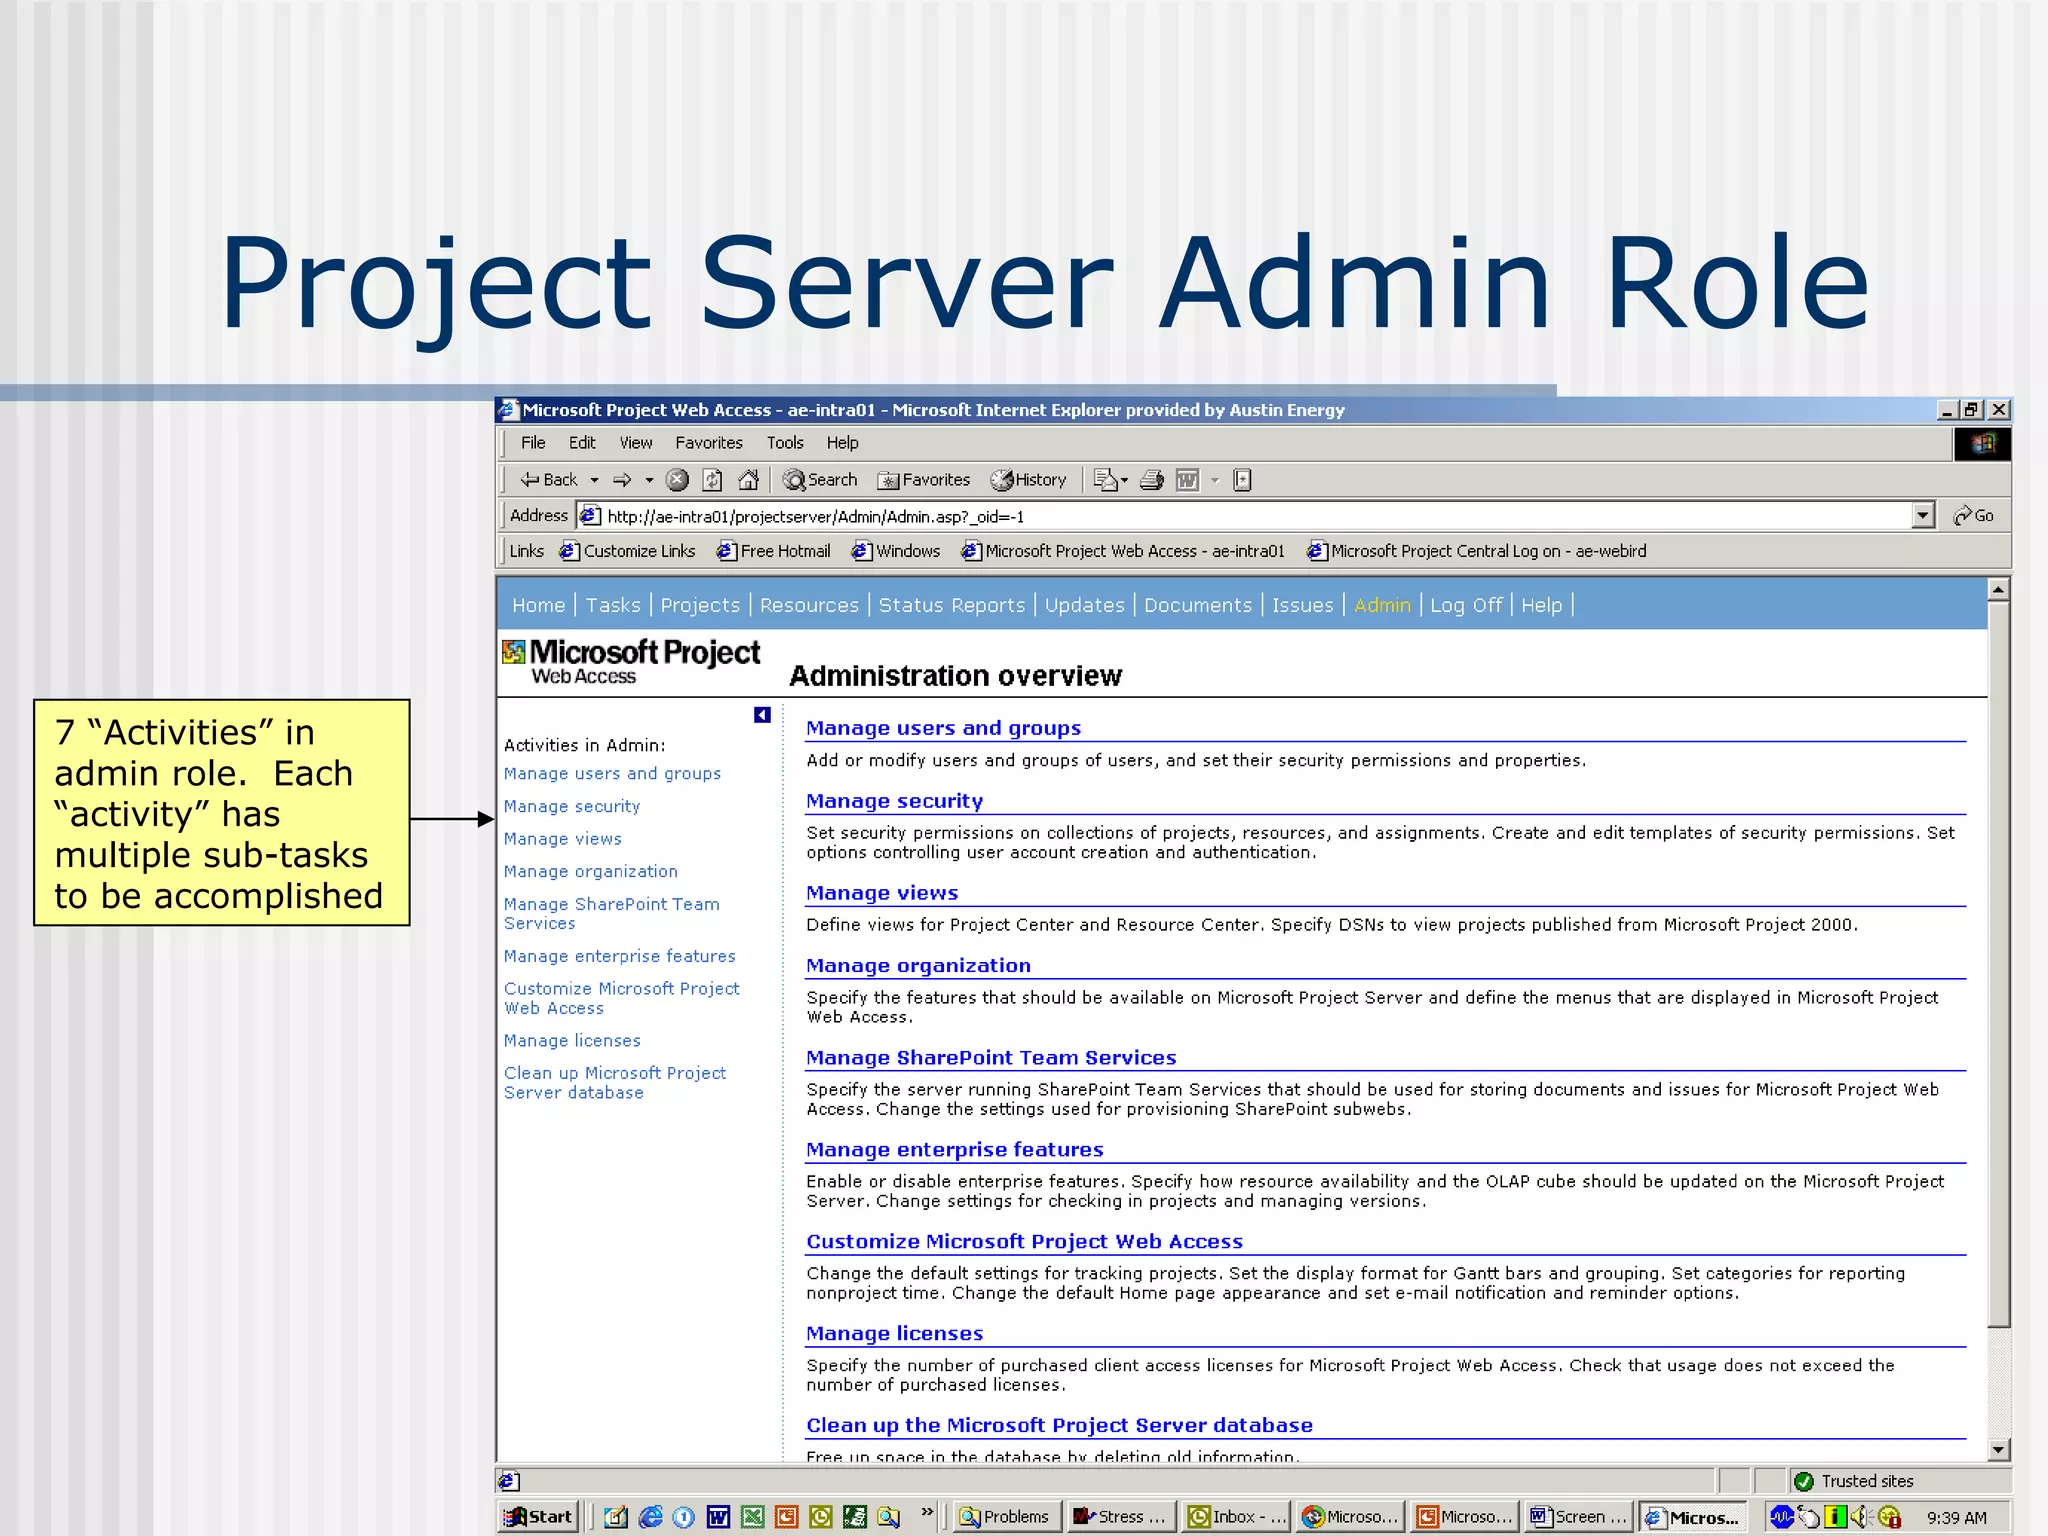This screenshot has width=2048, height=1536.
Task: Collapse the Activities side pane arrow
Action: pos(762,715)
